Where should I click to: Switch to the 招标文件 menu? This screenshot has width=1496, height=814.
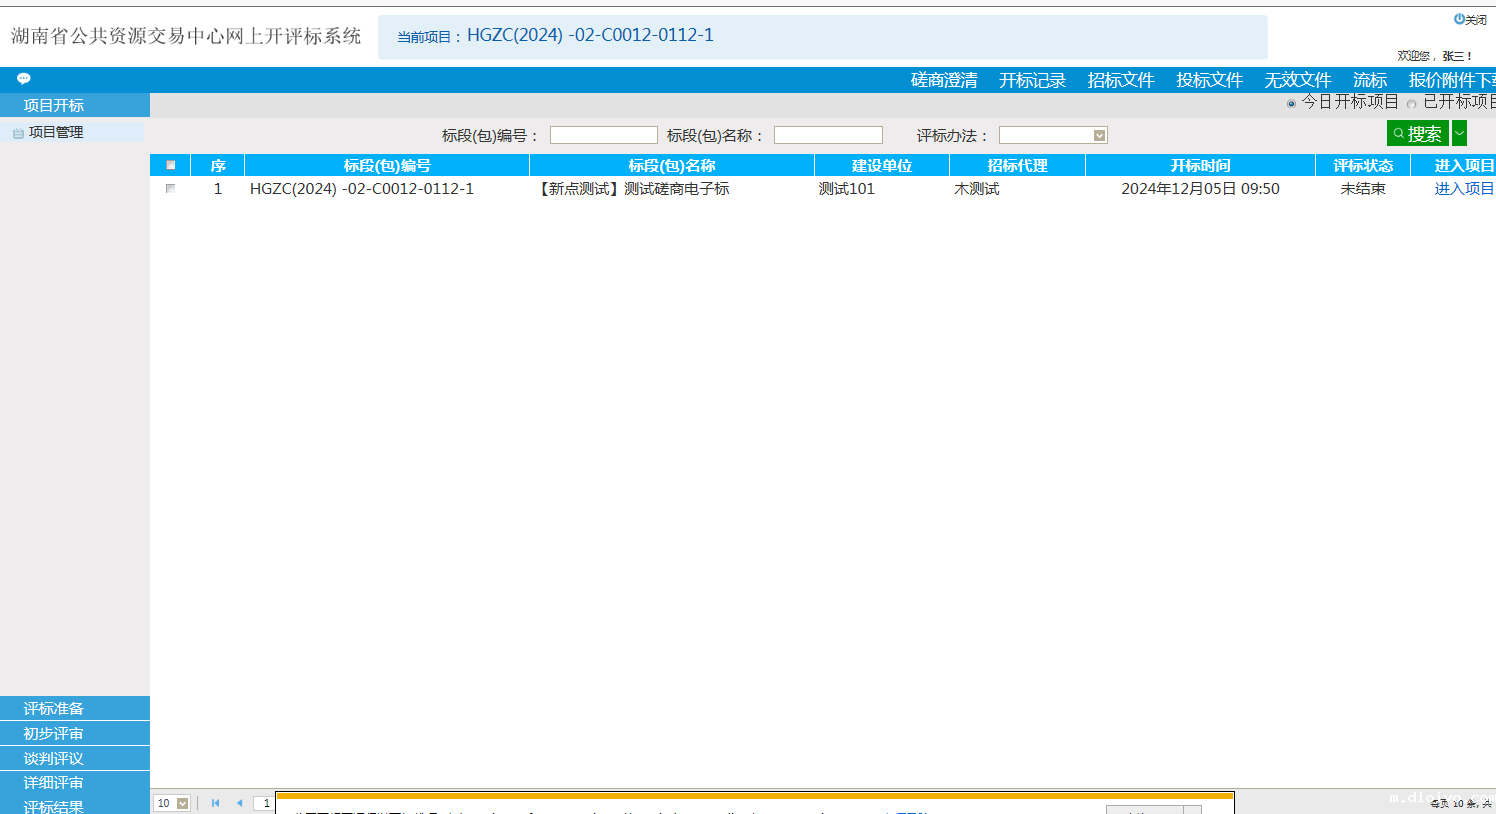coord(1120,80)
